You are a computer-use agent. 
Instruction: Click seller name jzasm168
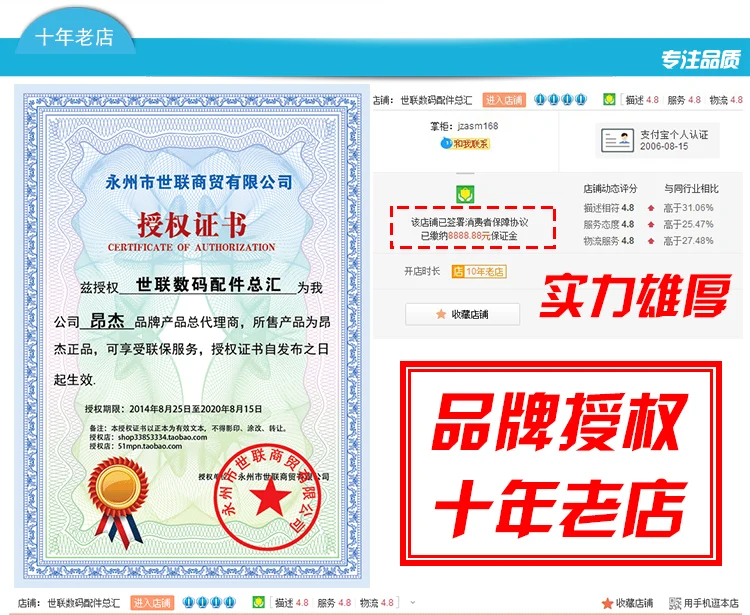click(478, 126)
